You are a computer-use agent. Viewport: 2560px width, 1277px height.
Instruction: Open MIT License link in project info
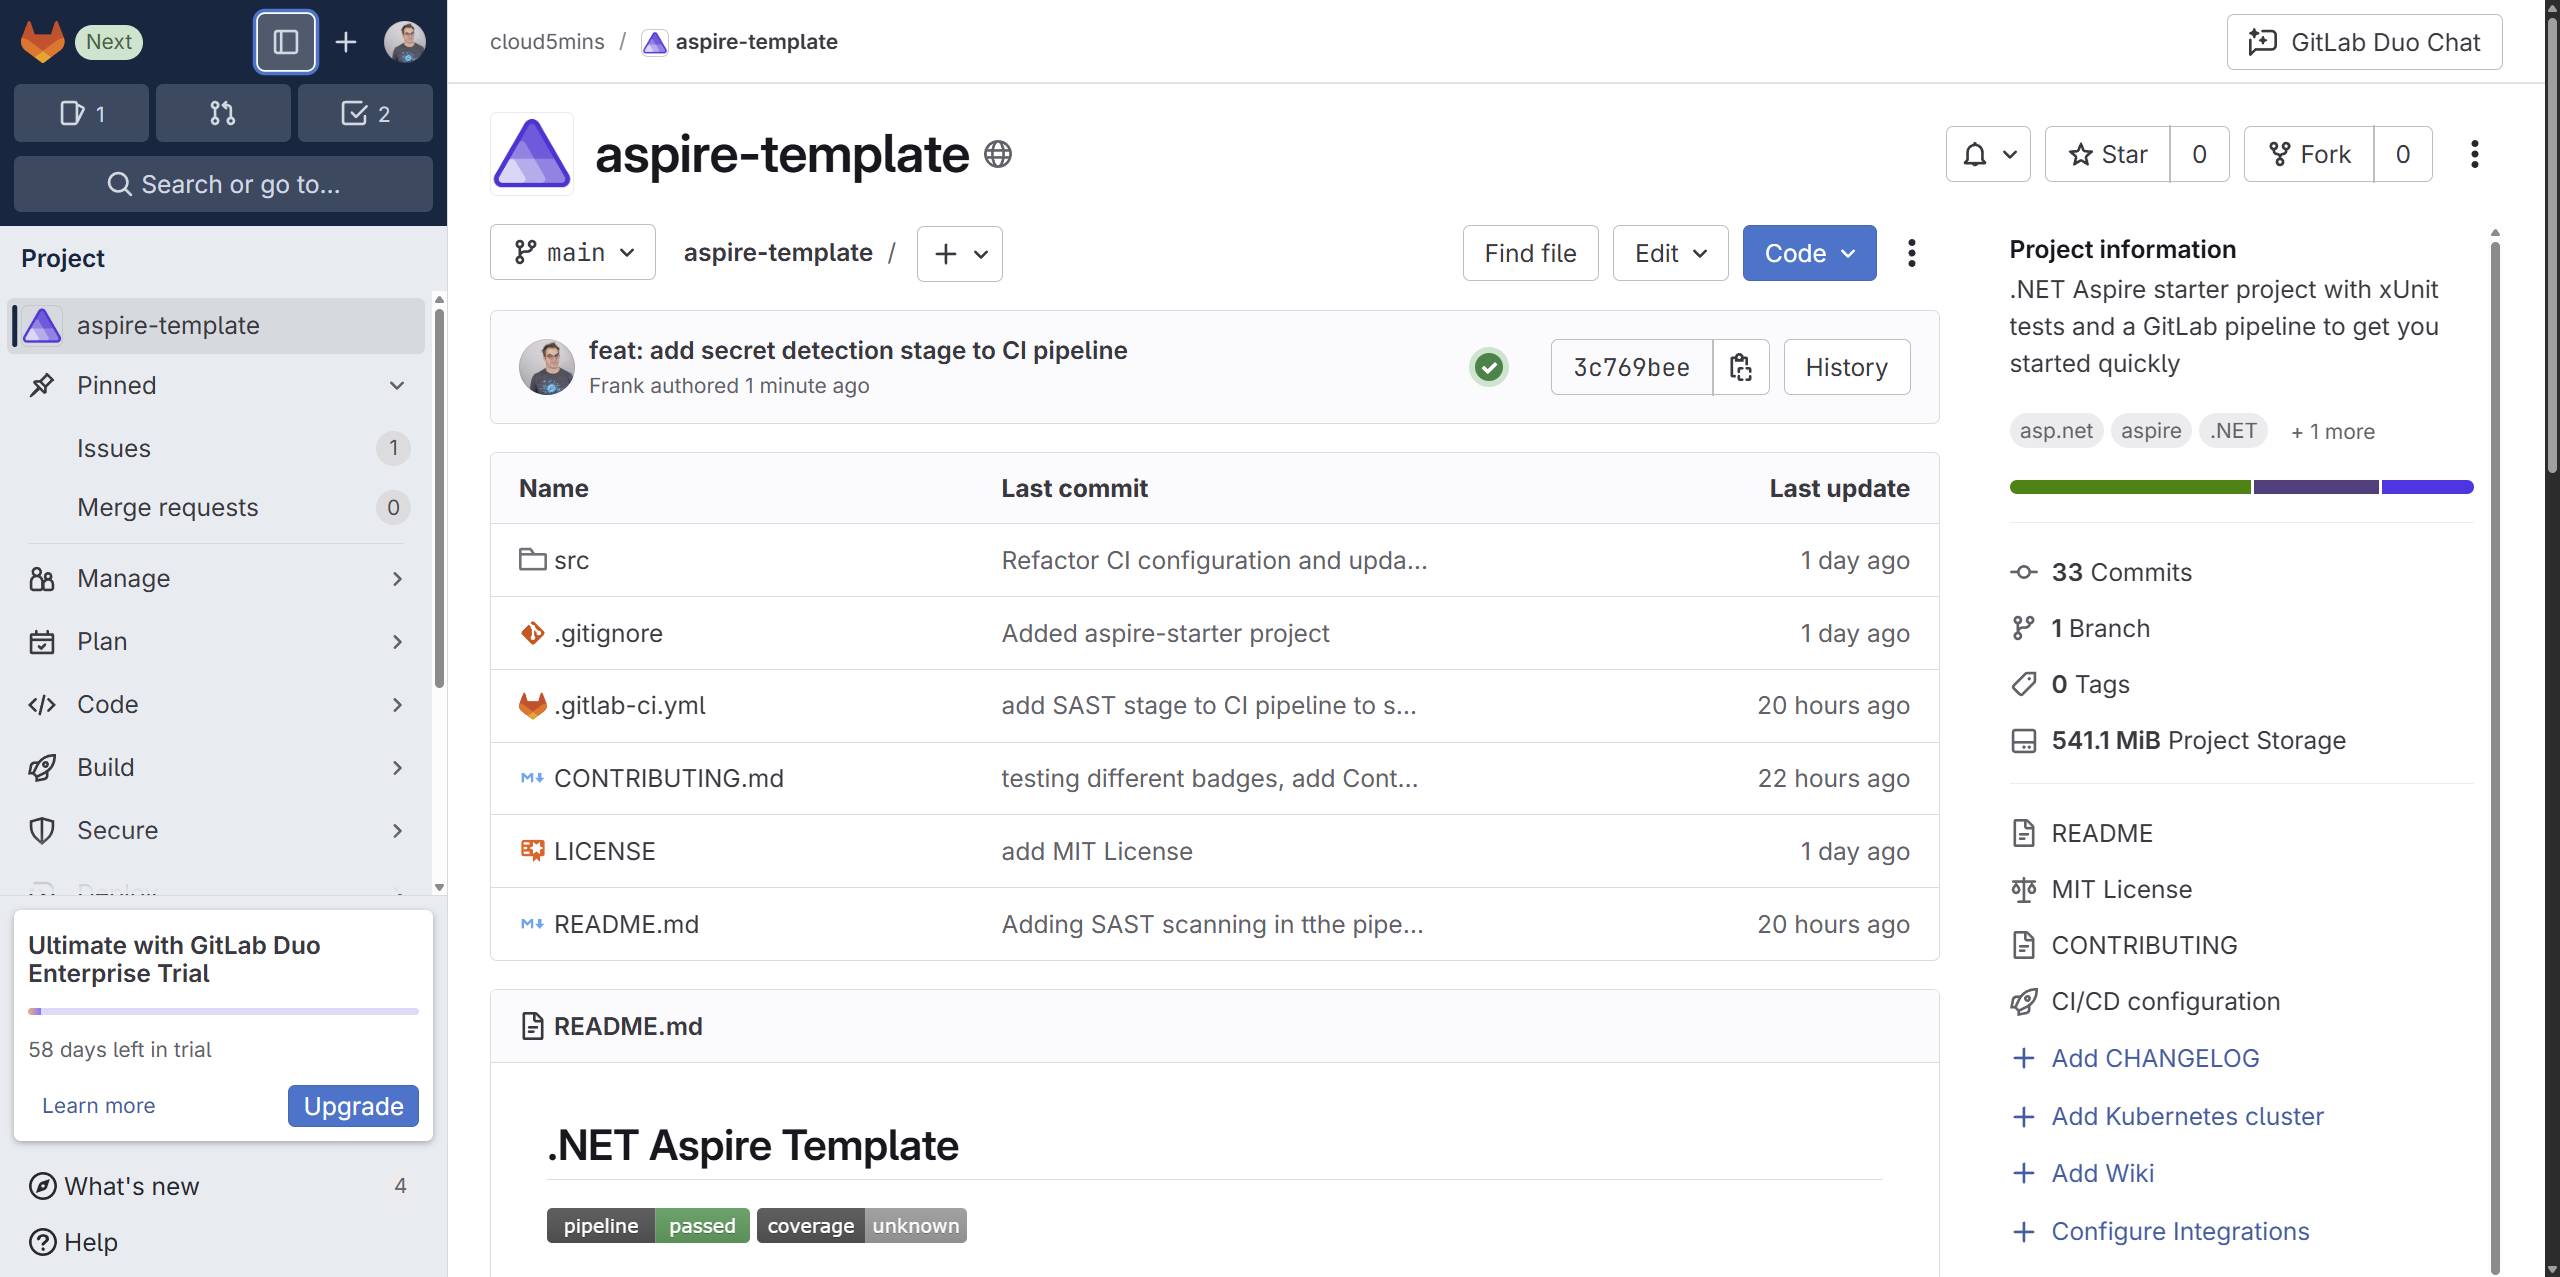click(2101, 889)
